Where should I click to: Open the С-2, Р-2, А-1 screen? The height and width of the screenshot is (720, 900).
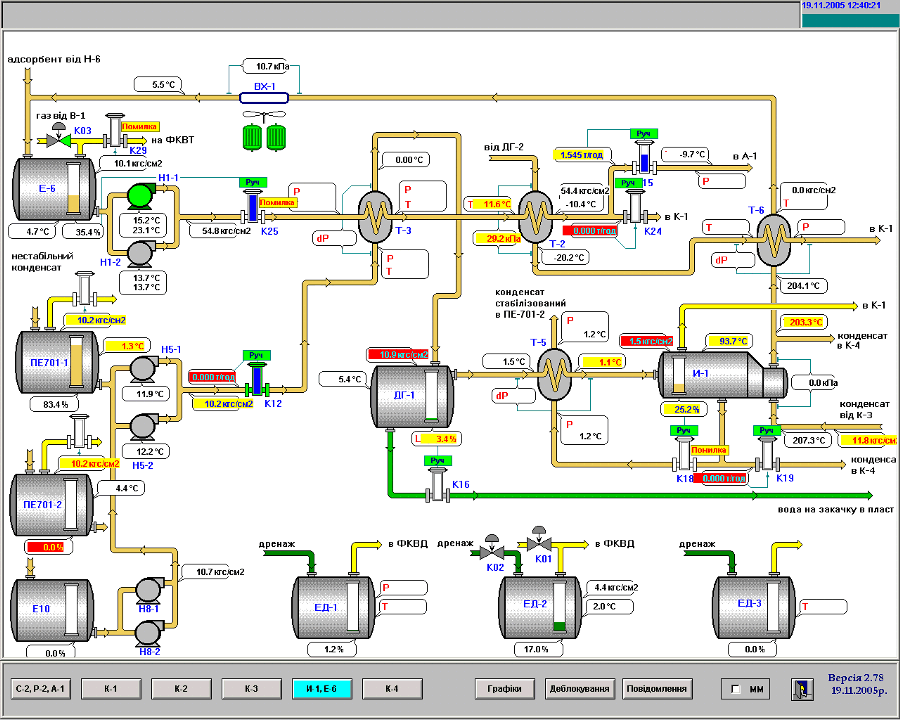coord(41,688)
